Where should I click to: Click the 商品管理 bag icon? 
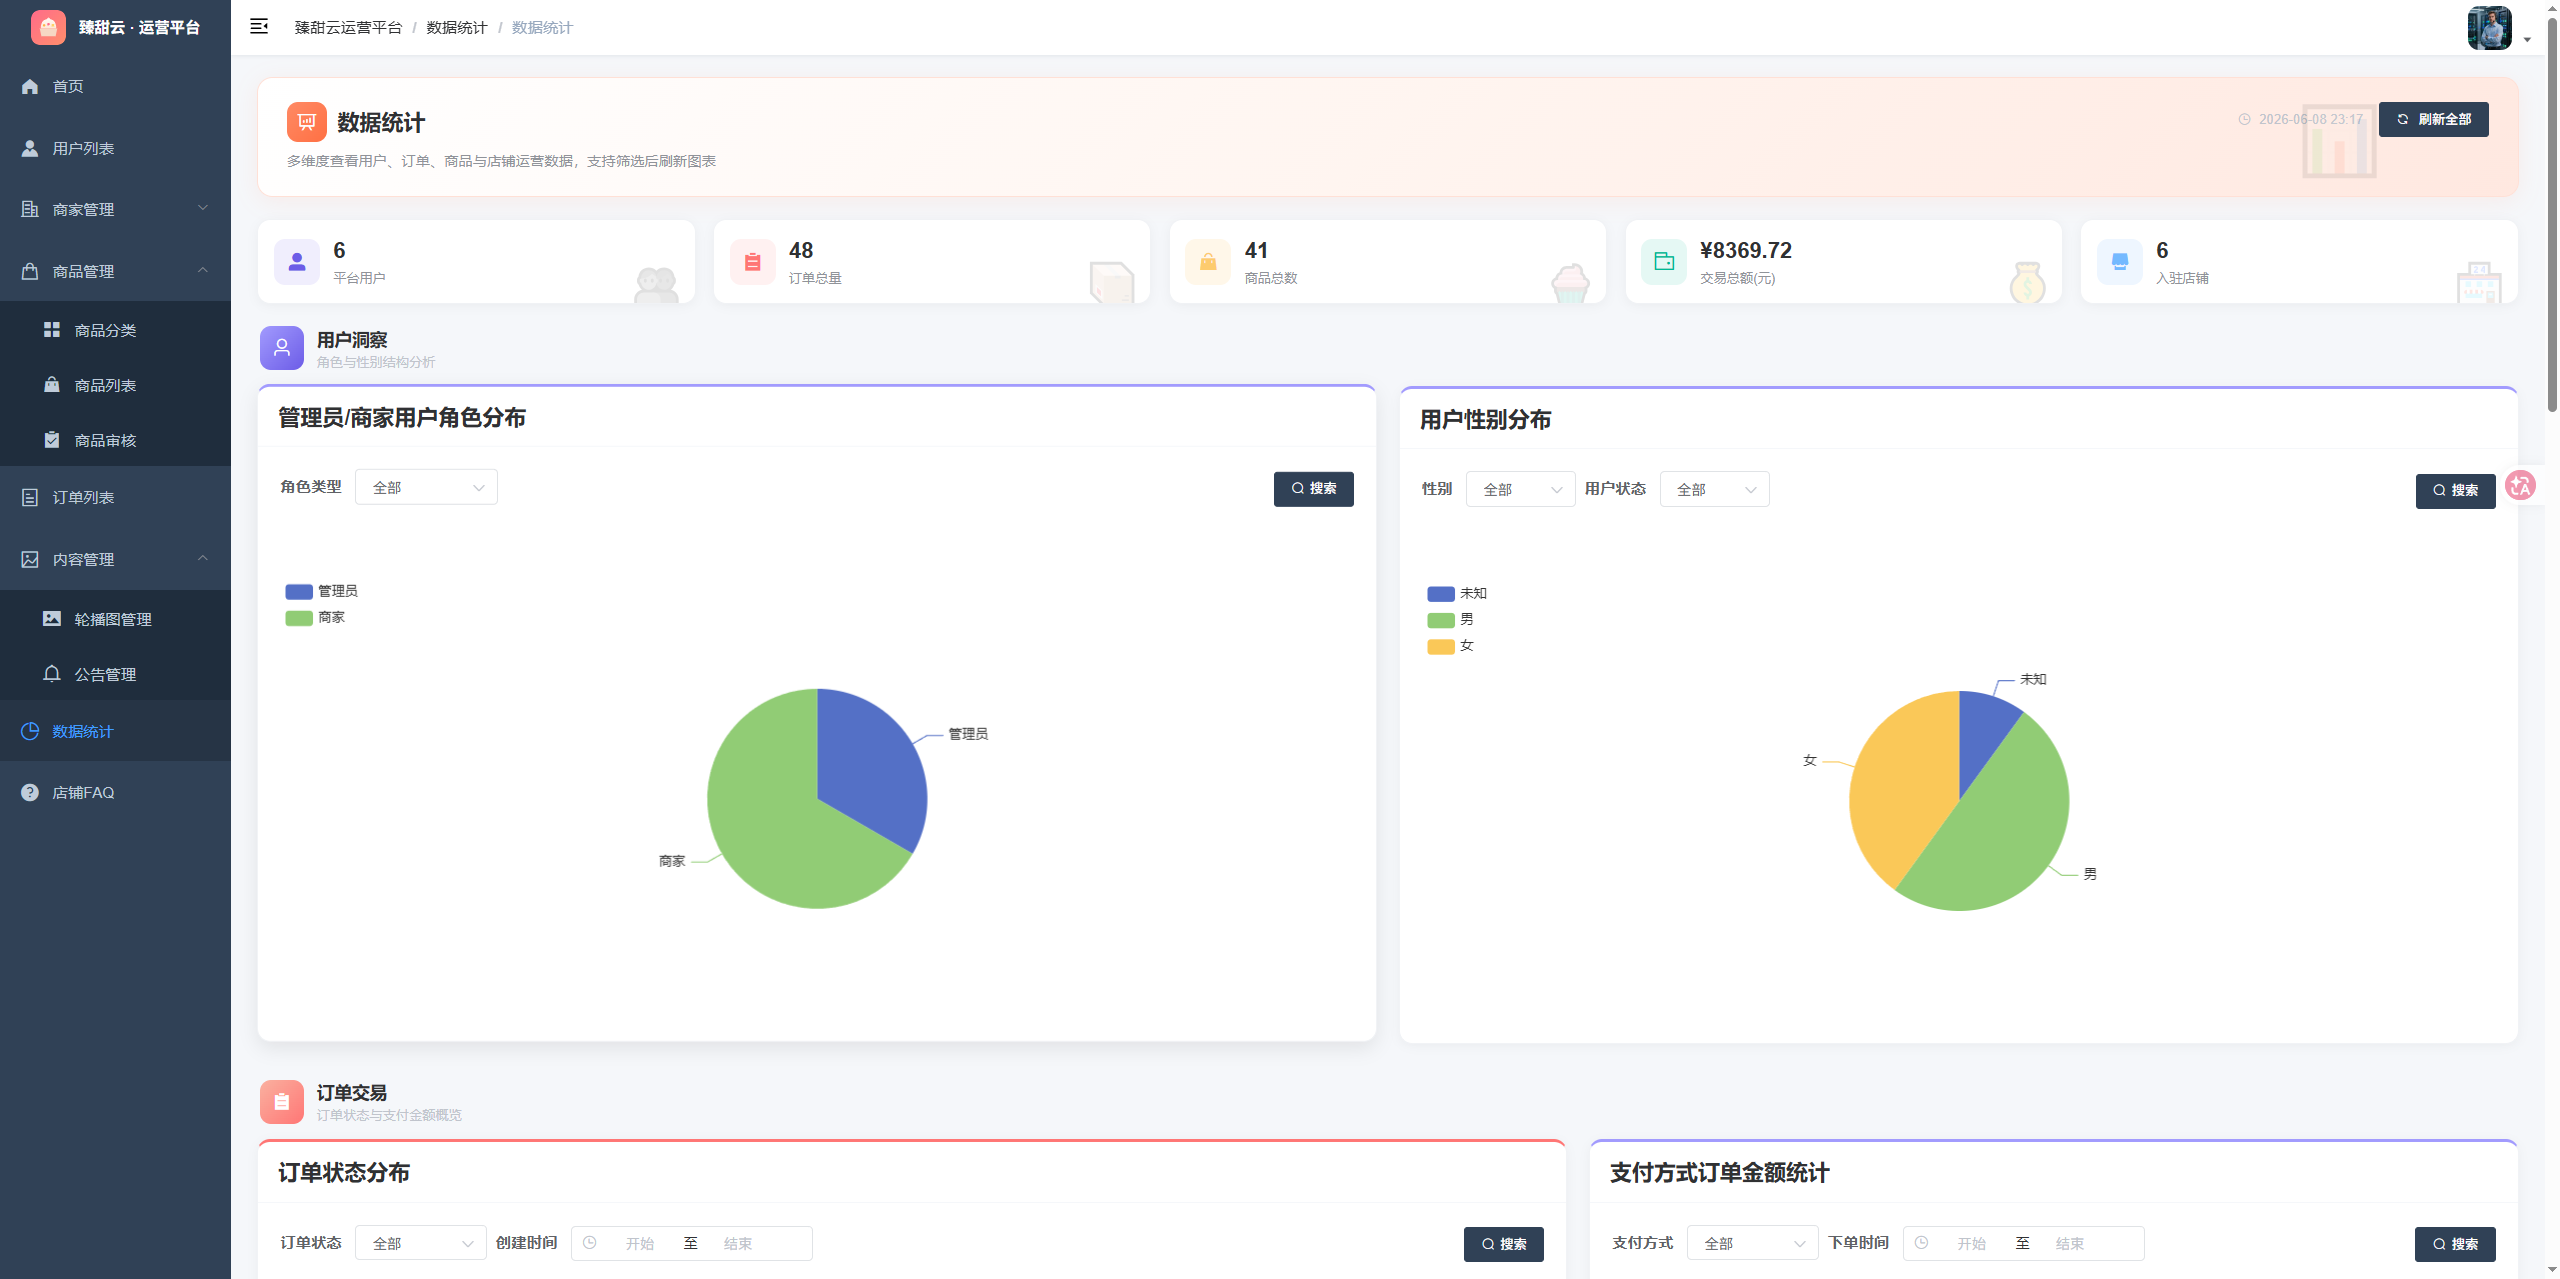(x=30, y=271)
